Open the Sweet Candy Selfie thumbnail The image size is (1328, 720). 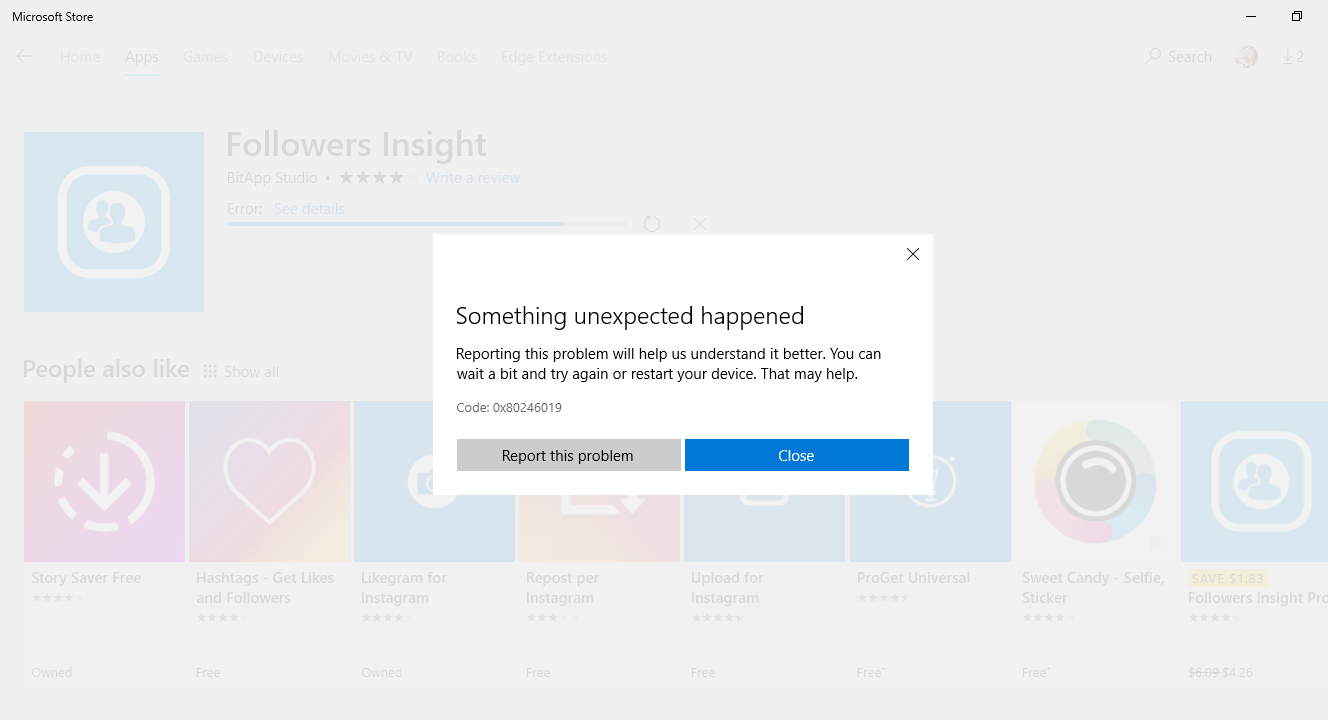[x=1095, y=481]
